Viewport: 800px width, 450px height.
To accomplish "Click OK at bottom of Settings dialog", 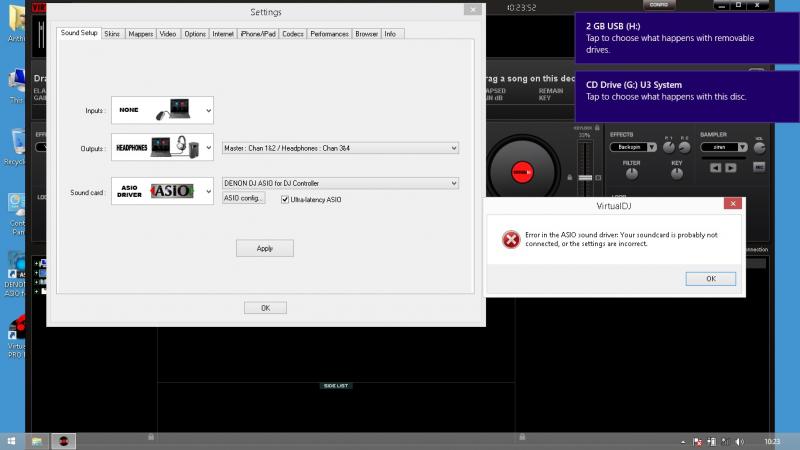I will [x=265, y=308].
